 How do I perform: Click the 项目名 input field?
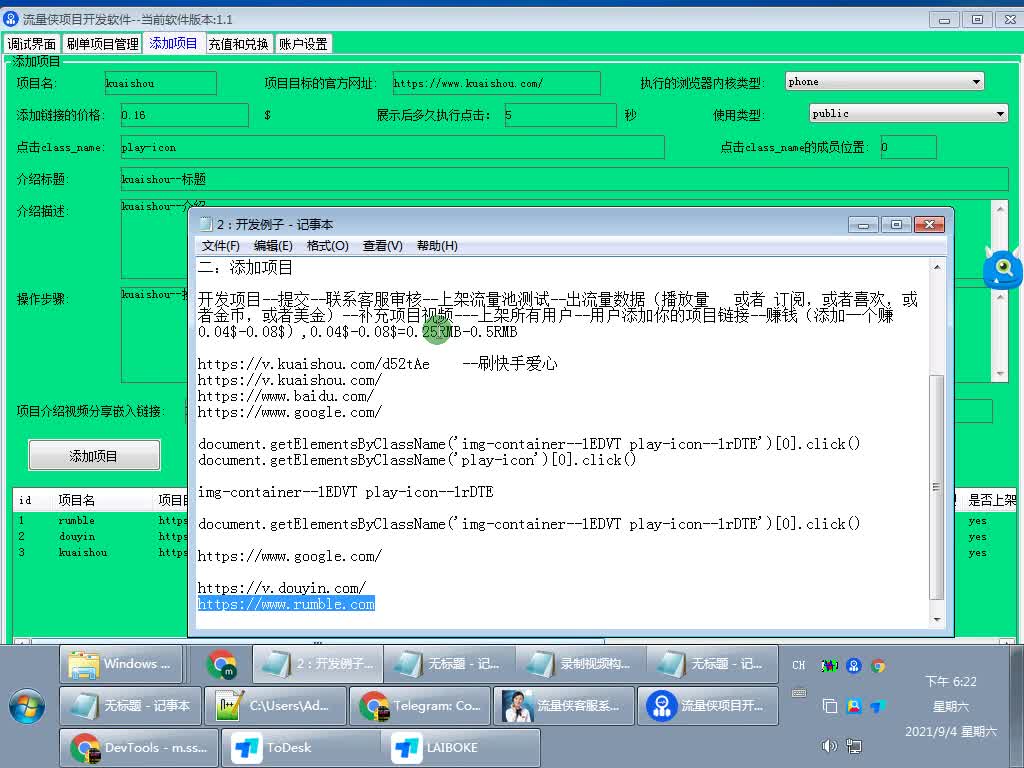click(160, 83)
